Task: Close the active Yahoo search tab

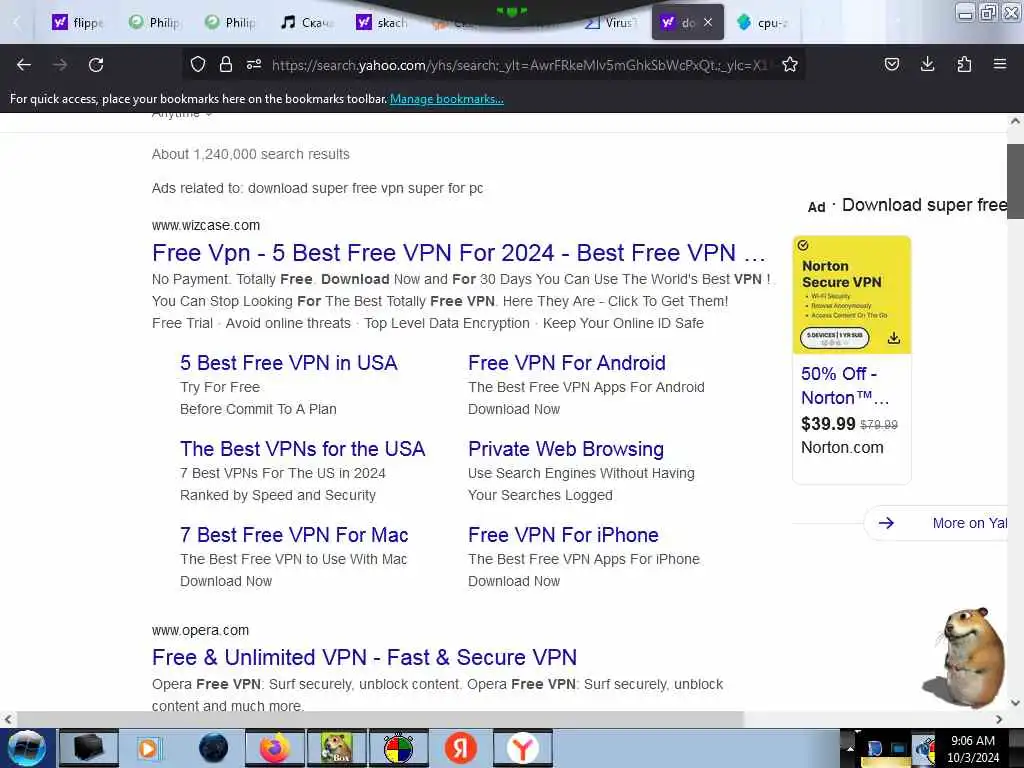Action: (708, 23)
